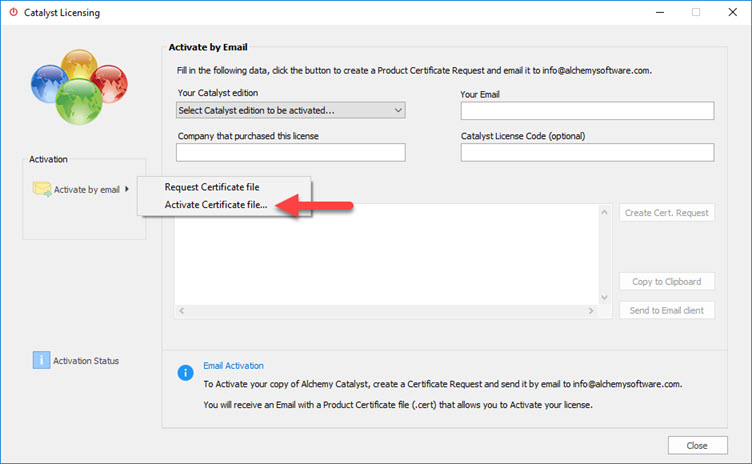Click the Catalyst Licensing title bar icon

tap(13, 13)
